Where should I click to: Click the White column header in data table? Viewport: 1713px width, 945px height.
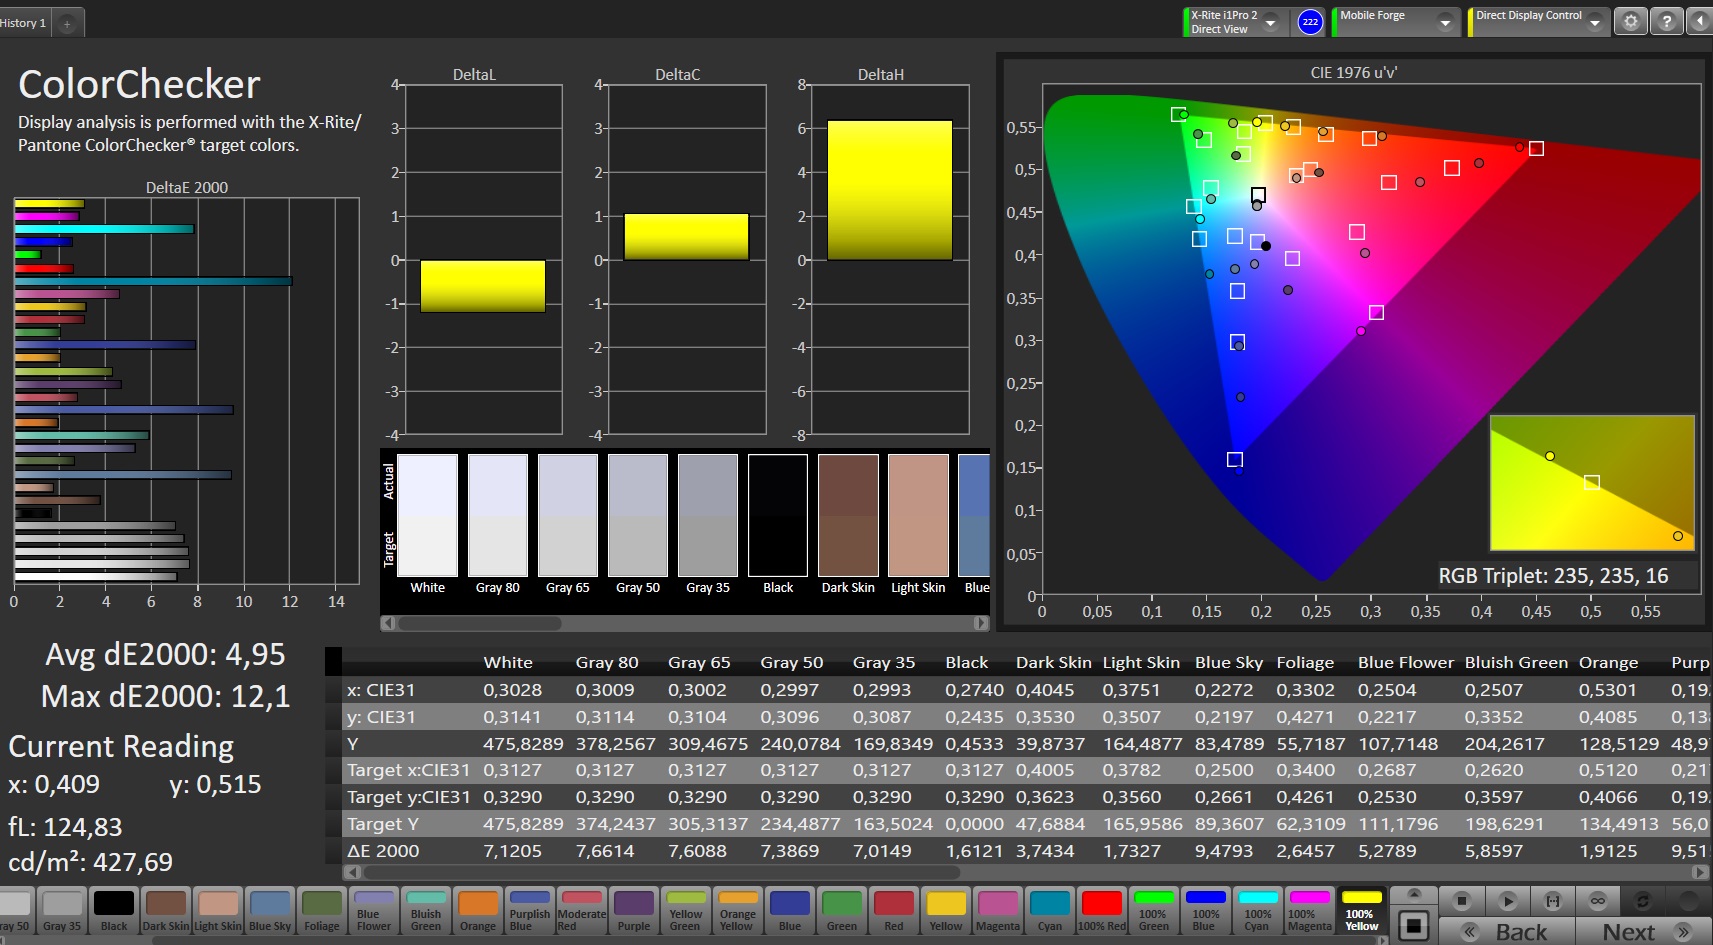pos(508,663)
